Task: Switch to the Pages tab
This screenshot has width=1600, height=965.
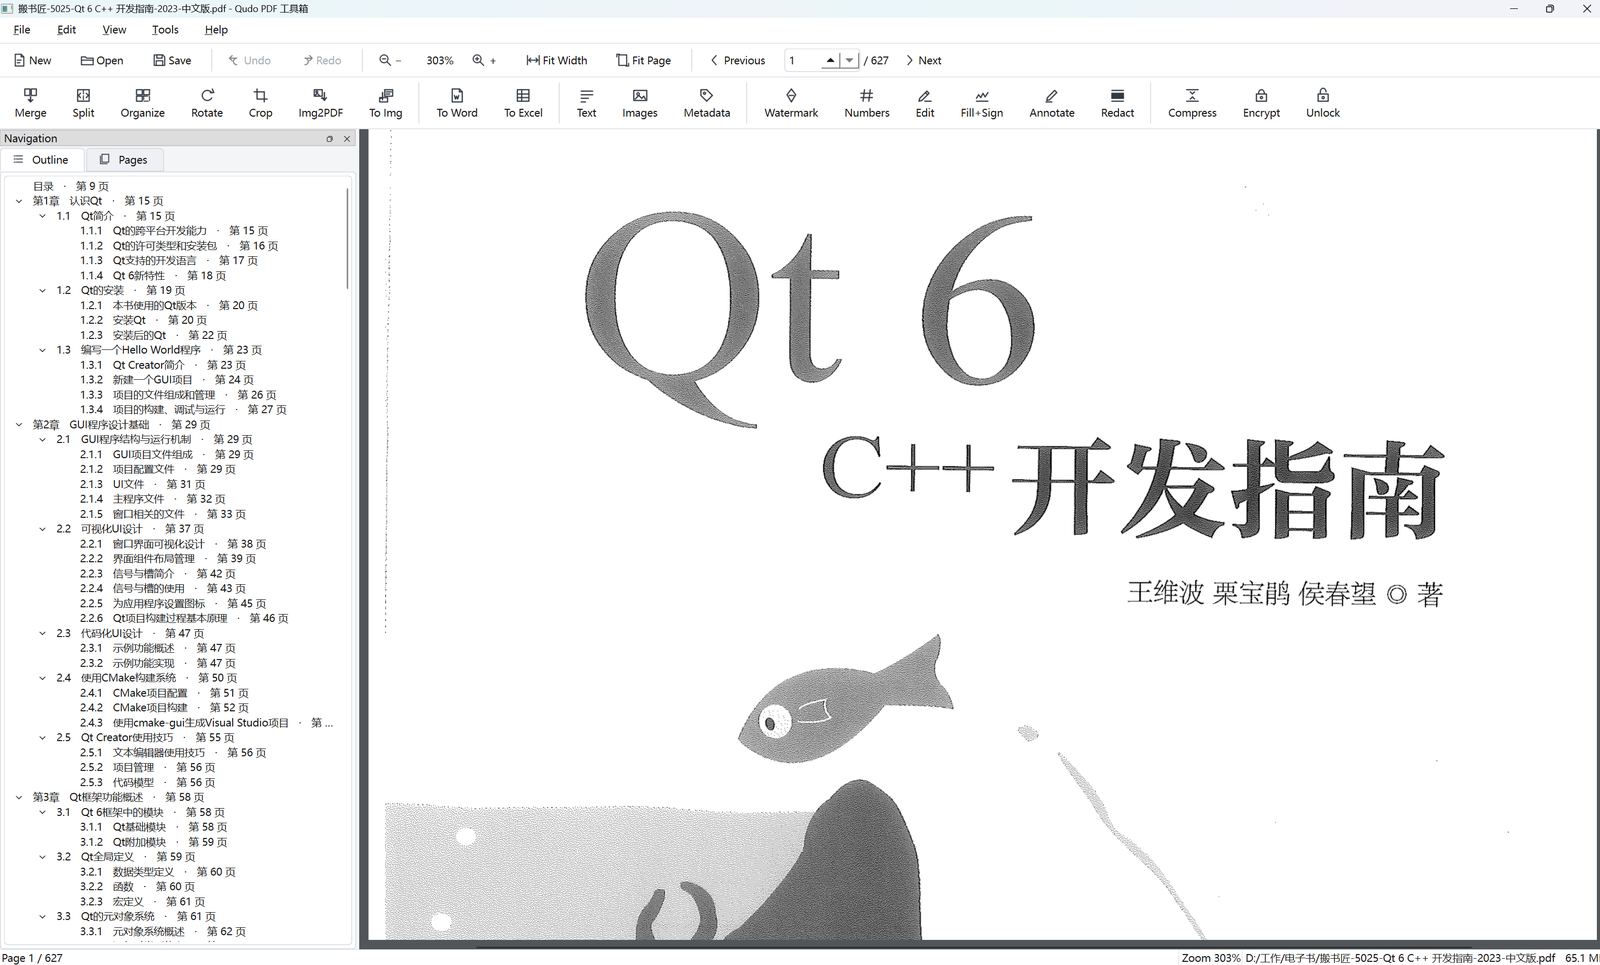Action: pyautogui.click(x=124, y=160)
